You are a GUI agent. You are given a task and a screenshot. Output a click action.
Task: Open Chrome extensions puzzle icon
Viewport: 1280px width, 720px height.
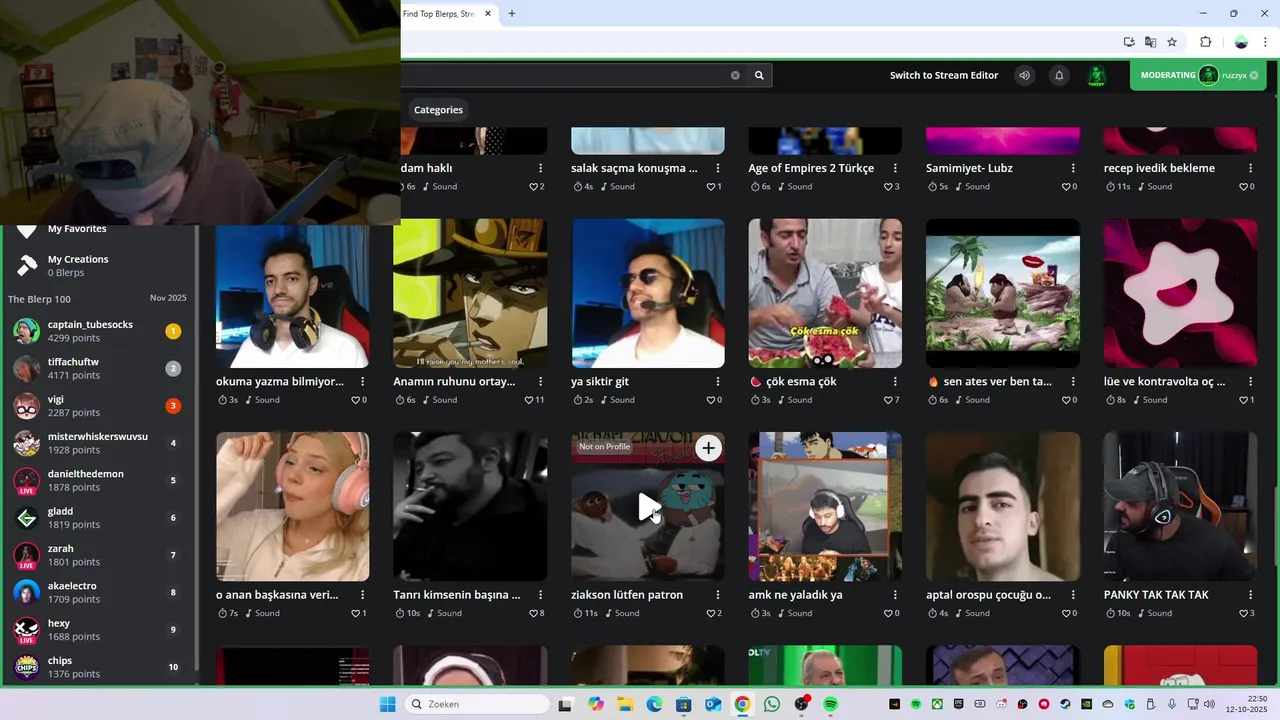coord(1205,42)
